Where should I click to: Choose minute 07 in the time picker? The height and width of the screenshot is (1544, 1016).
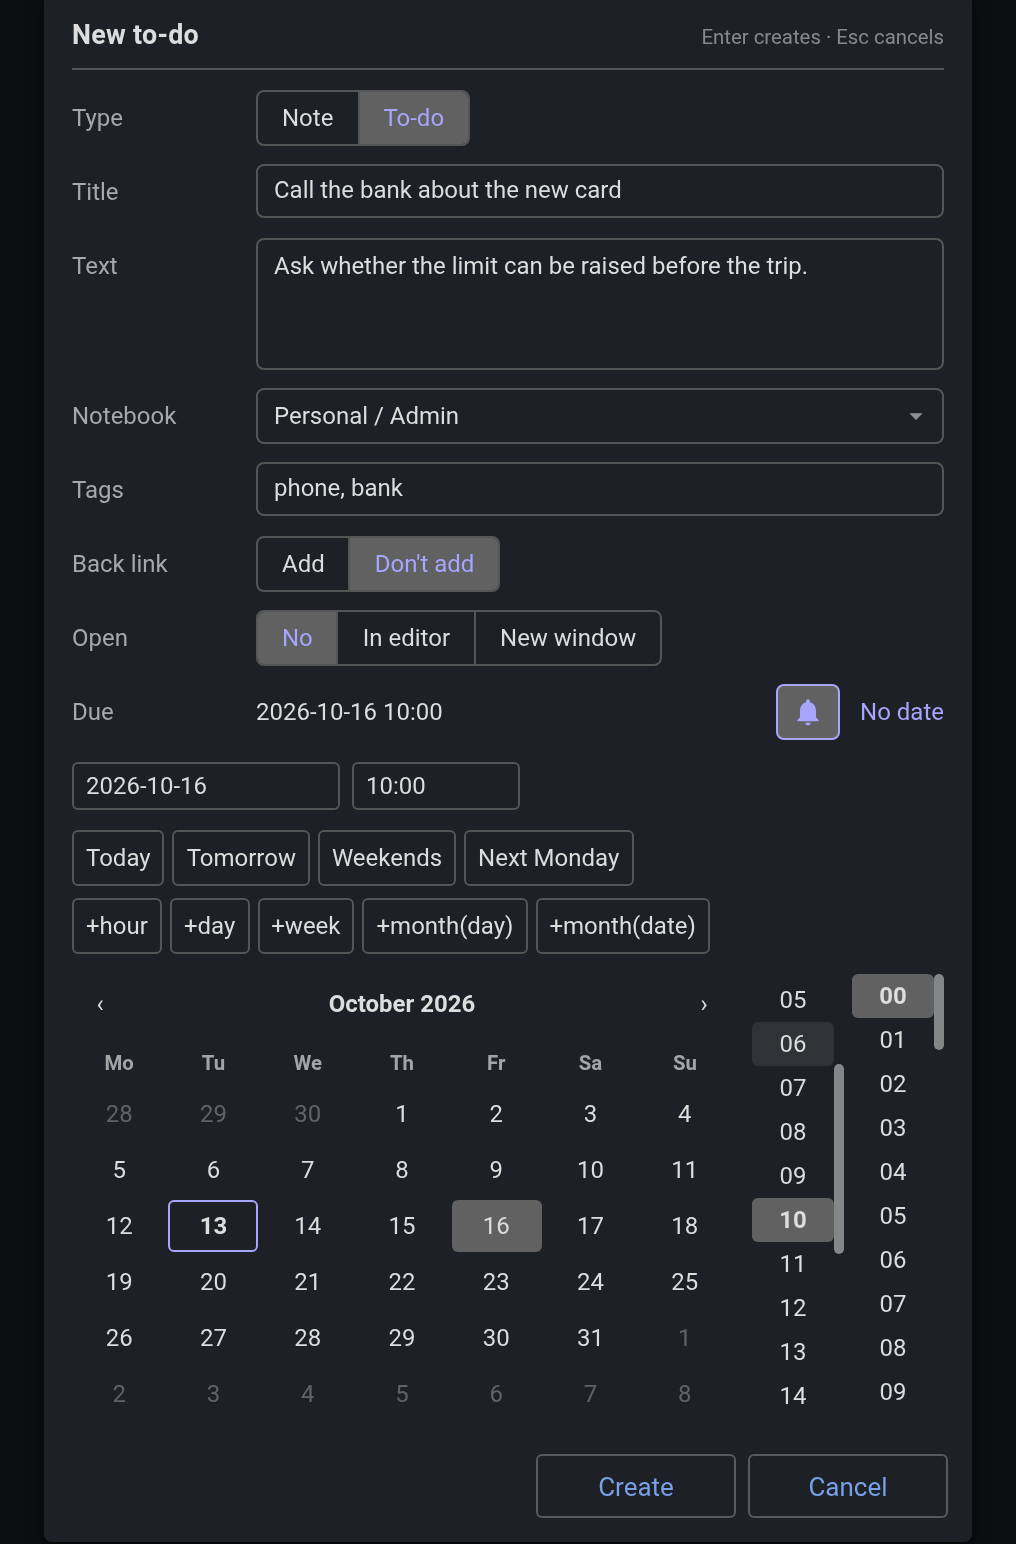click(x=893, y=1304)
